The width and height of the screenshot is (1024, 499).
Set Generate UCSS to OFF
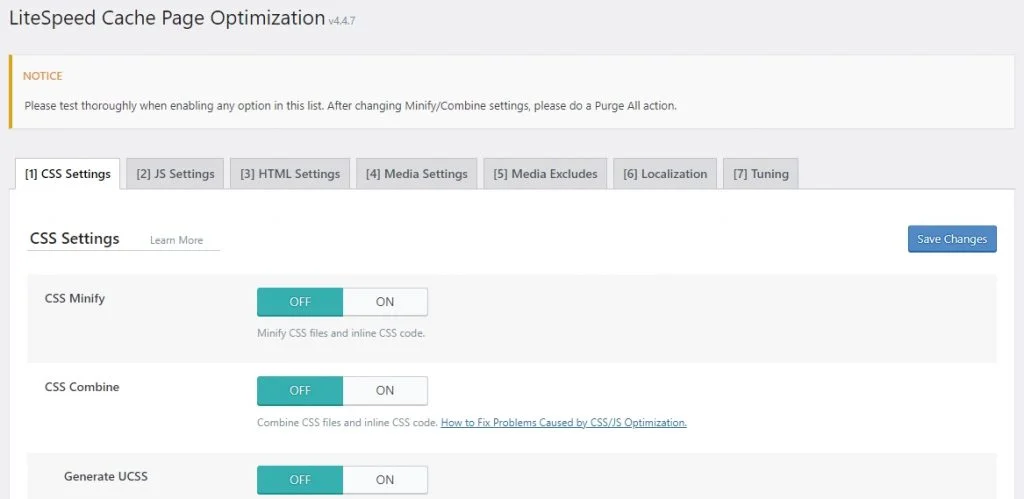click(x=300, y=479)
